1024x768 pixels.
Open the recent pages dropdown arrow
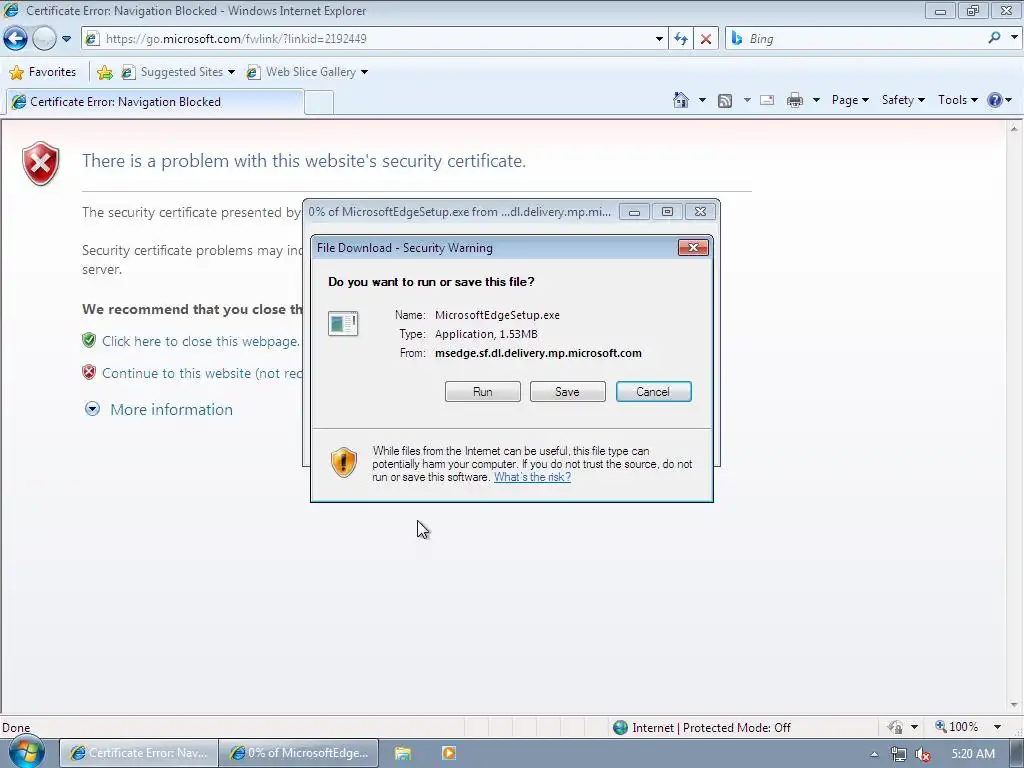(66, 39)
